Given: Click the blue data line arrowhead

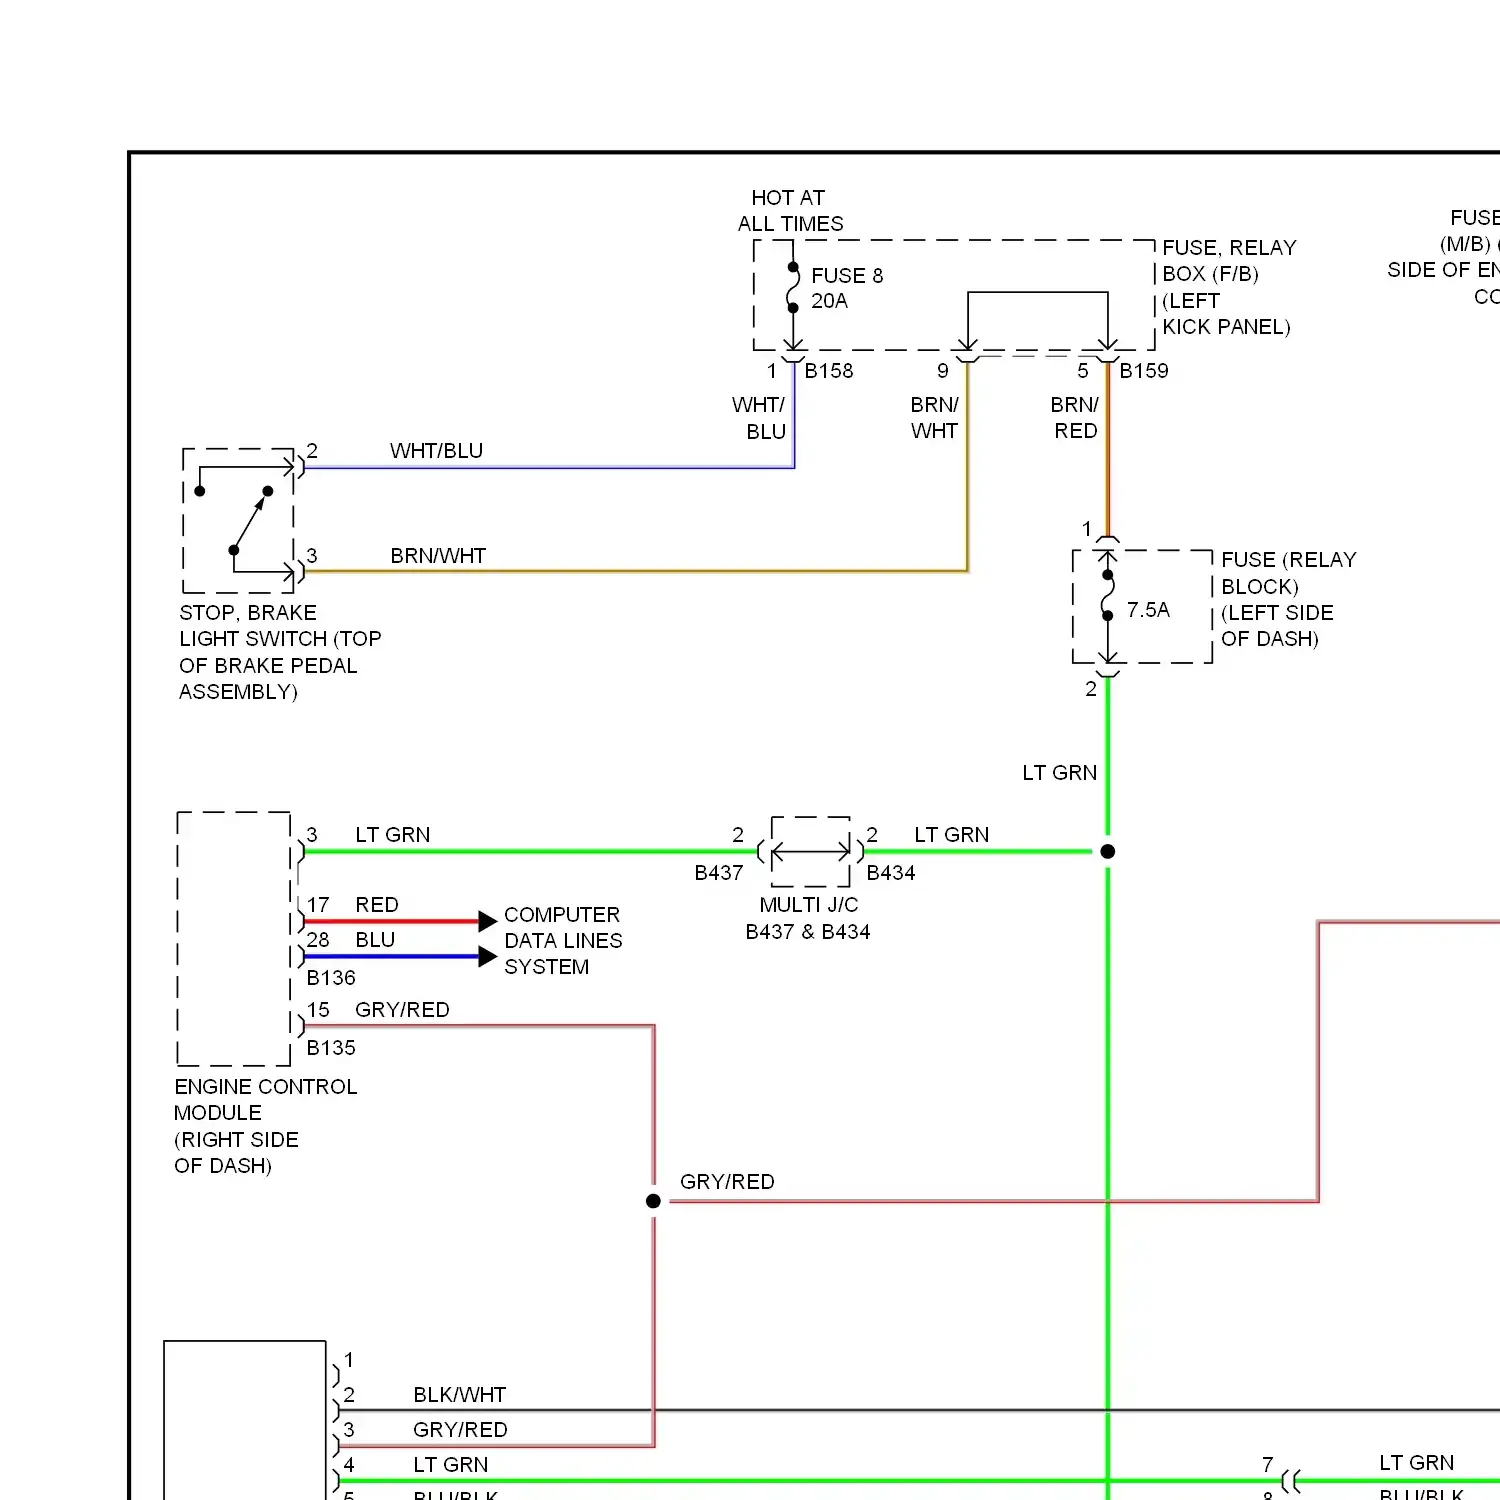Looking at the screenshot, I should pyautogui.click(x=488, y=957).
